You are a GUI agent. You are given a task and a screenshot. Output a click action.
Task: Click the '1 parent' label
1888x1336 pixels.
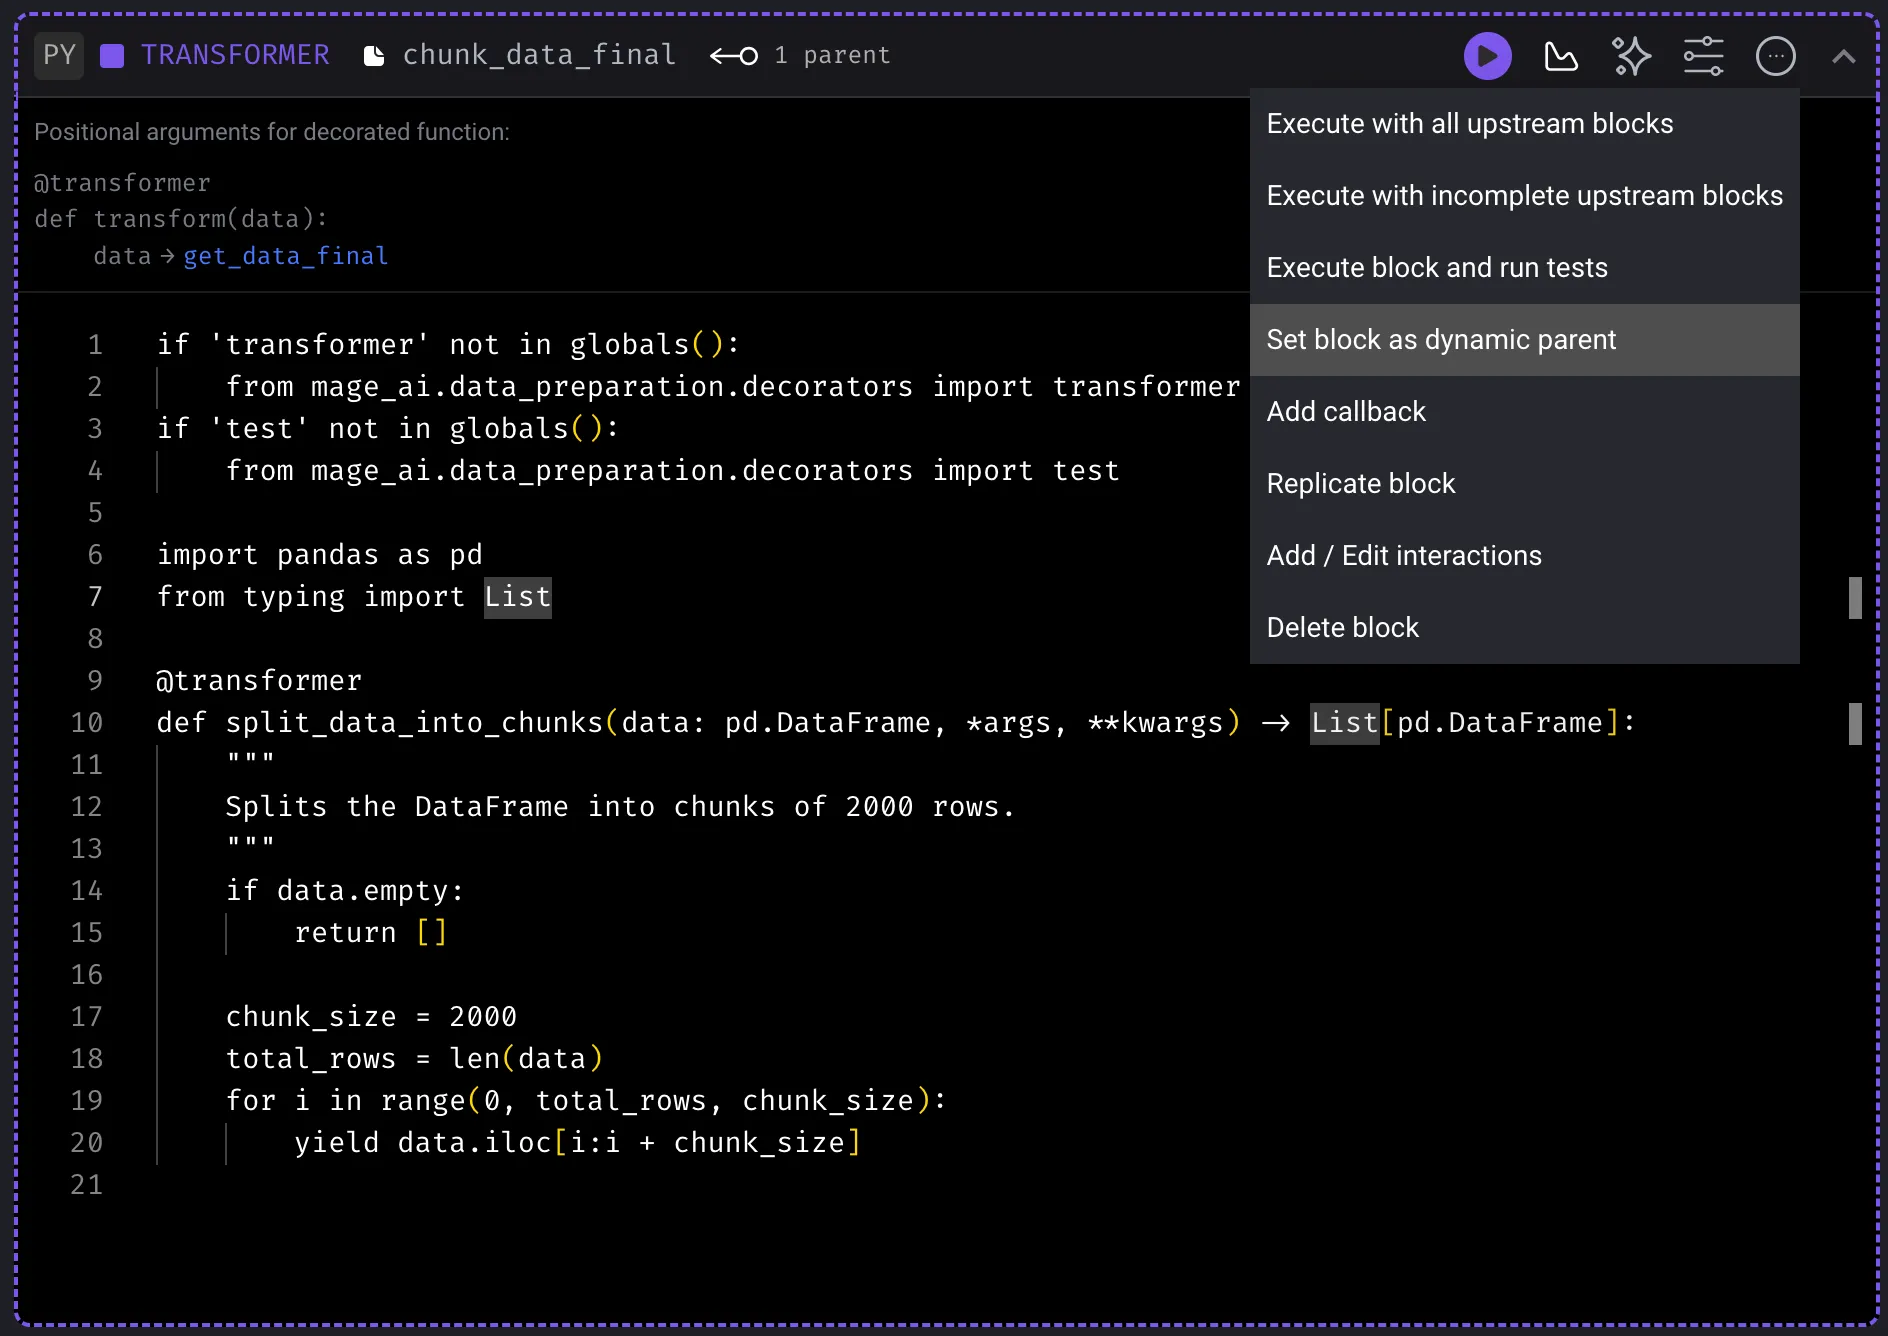tap(832, 55)
